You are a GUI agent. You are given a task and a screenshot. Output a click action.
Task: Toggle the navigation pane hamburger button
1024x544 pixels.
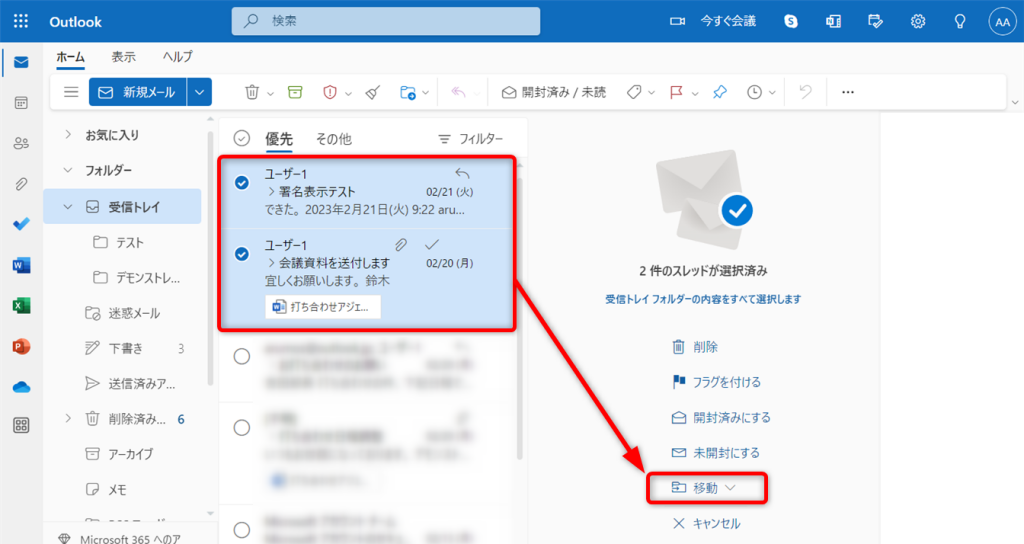click(x=71, y=92)
